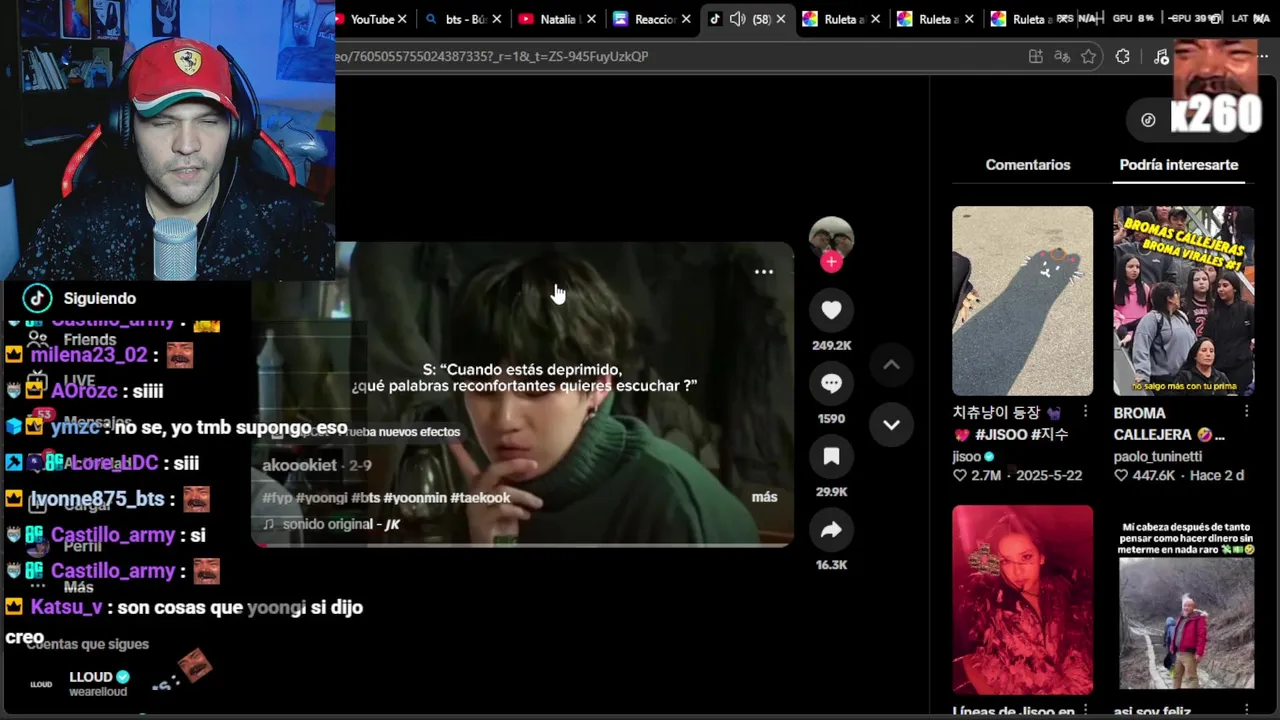Click chat username Ivonne875_bts
The image size is (1280, 720).
[x=97, y=499]
